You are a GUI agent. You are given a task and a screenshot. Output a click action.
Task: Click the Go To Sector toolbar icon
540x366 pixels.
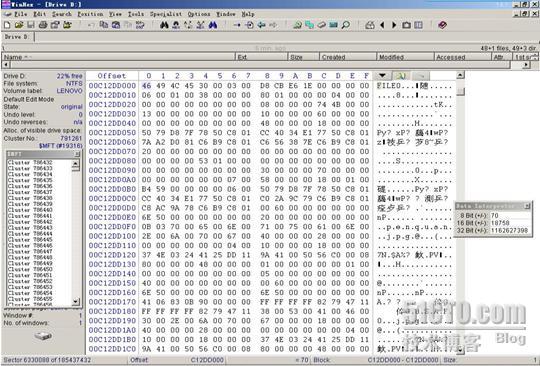[249, 25]
